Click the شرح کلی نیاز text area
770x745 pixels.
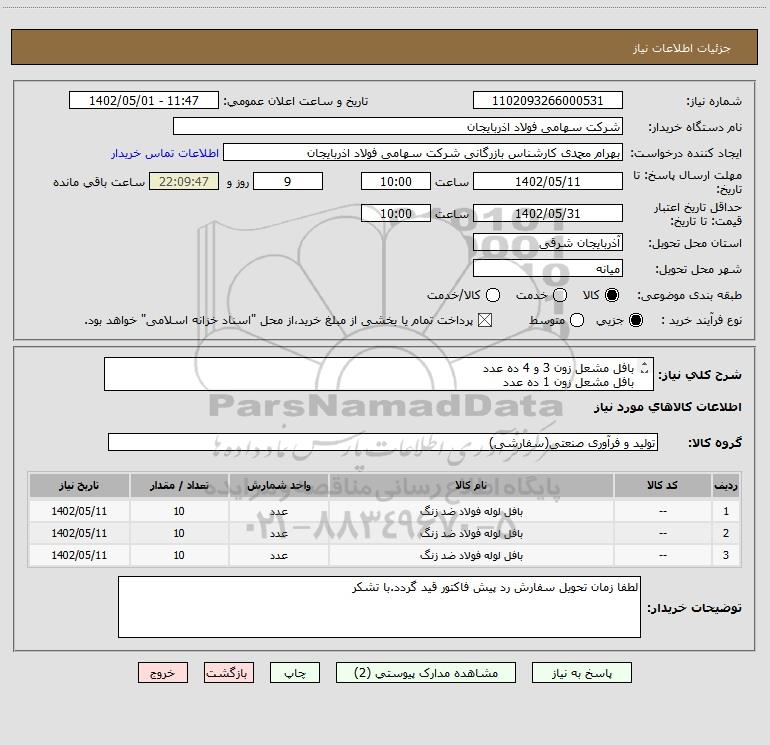pos(379,374)
